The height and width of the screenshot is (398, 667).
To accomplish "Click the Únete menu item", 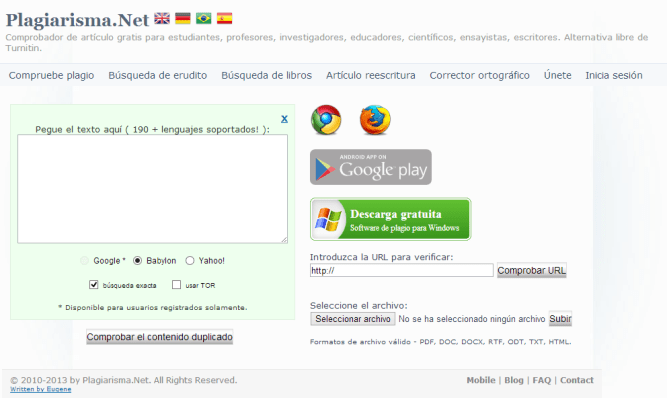I will (557, 75).
